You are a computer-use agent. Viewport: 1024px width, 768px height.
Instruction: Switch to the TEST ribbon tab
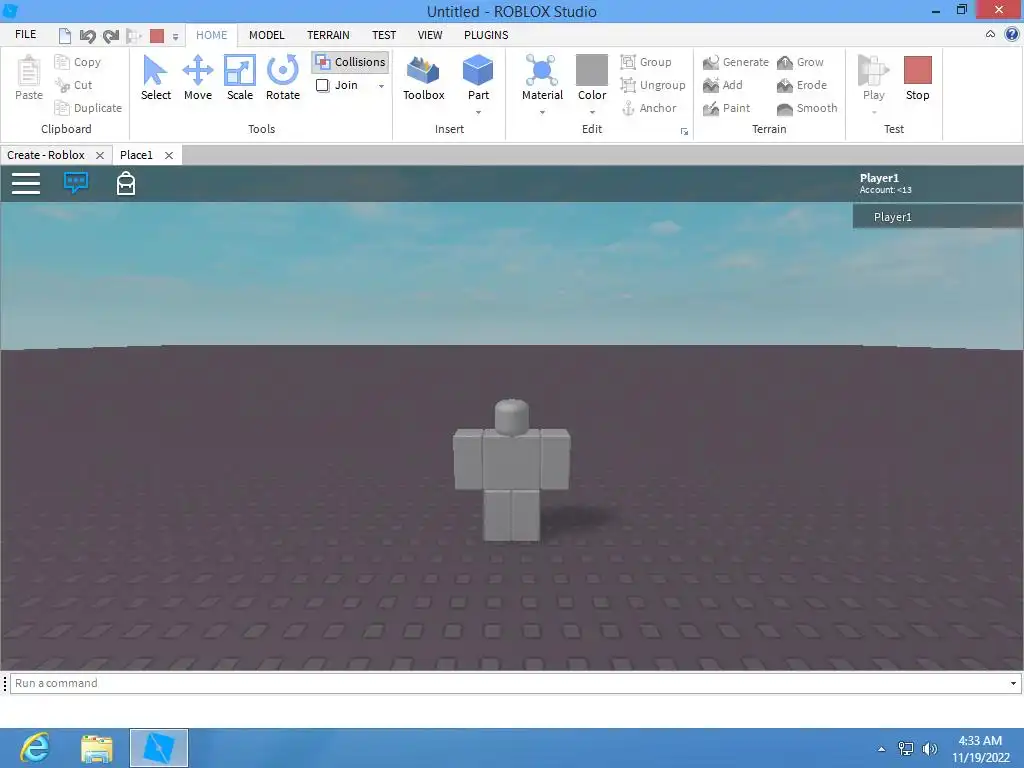(x=384, y=35)
